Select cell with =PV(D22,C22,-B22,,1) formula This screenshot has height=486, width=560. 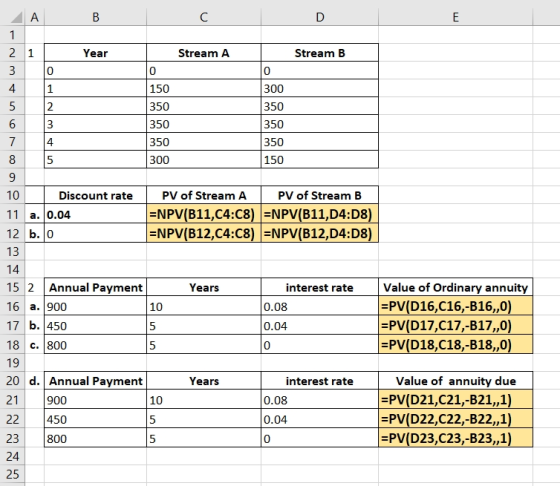(x=455, y=419)
